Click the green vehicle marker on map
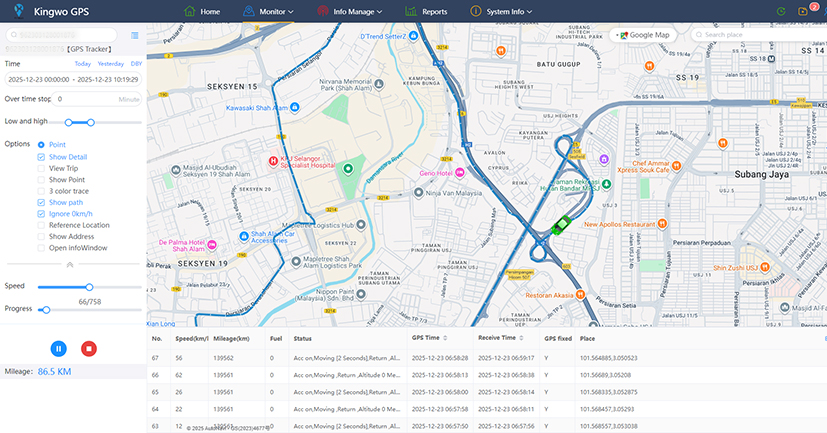 [561, 224]
